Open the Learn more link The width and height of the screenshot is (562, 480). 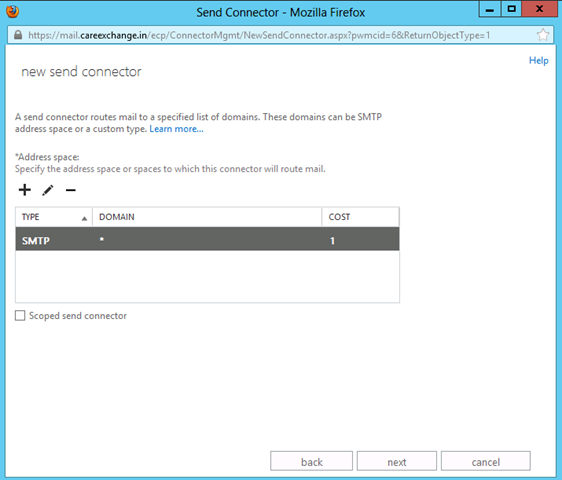[x=176, y=129]
